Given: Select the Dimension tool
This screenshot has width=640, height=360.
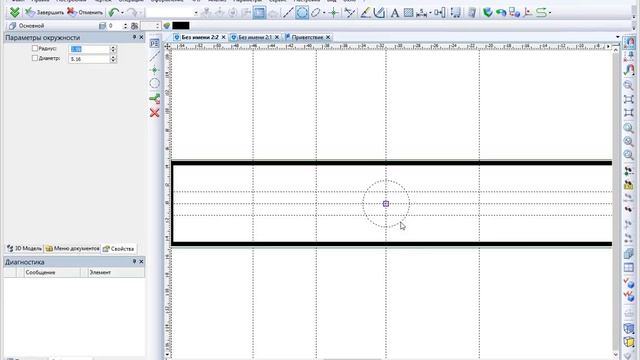Looking at the screenshot, I should coord(421,13).
